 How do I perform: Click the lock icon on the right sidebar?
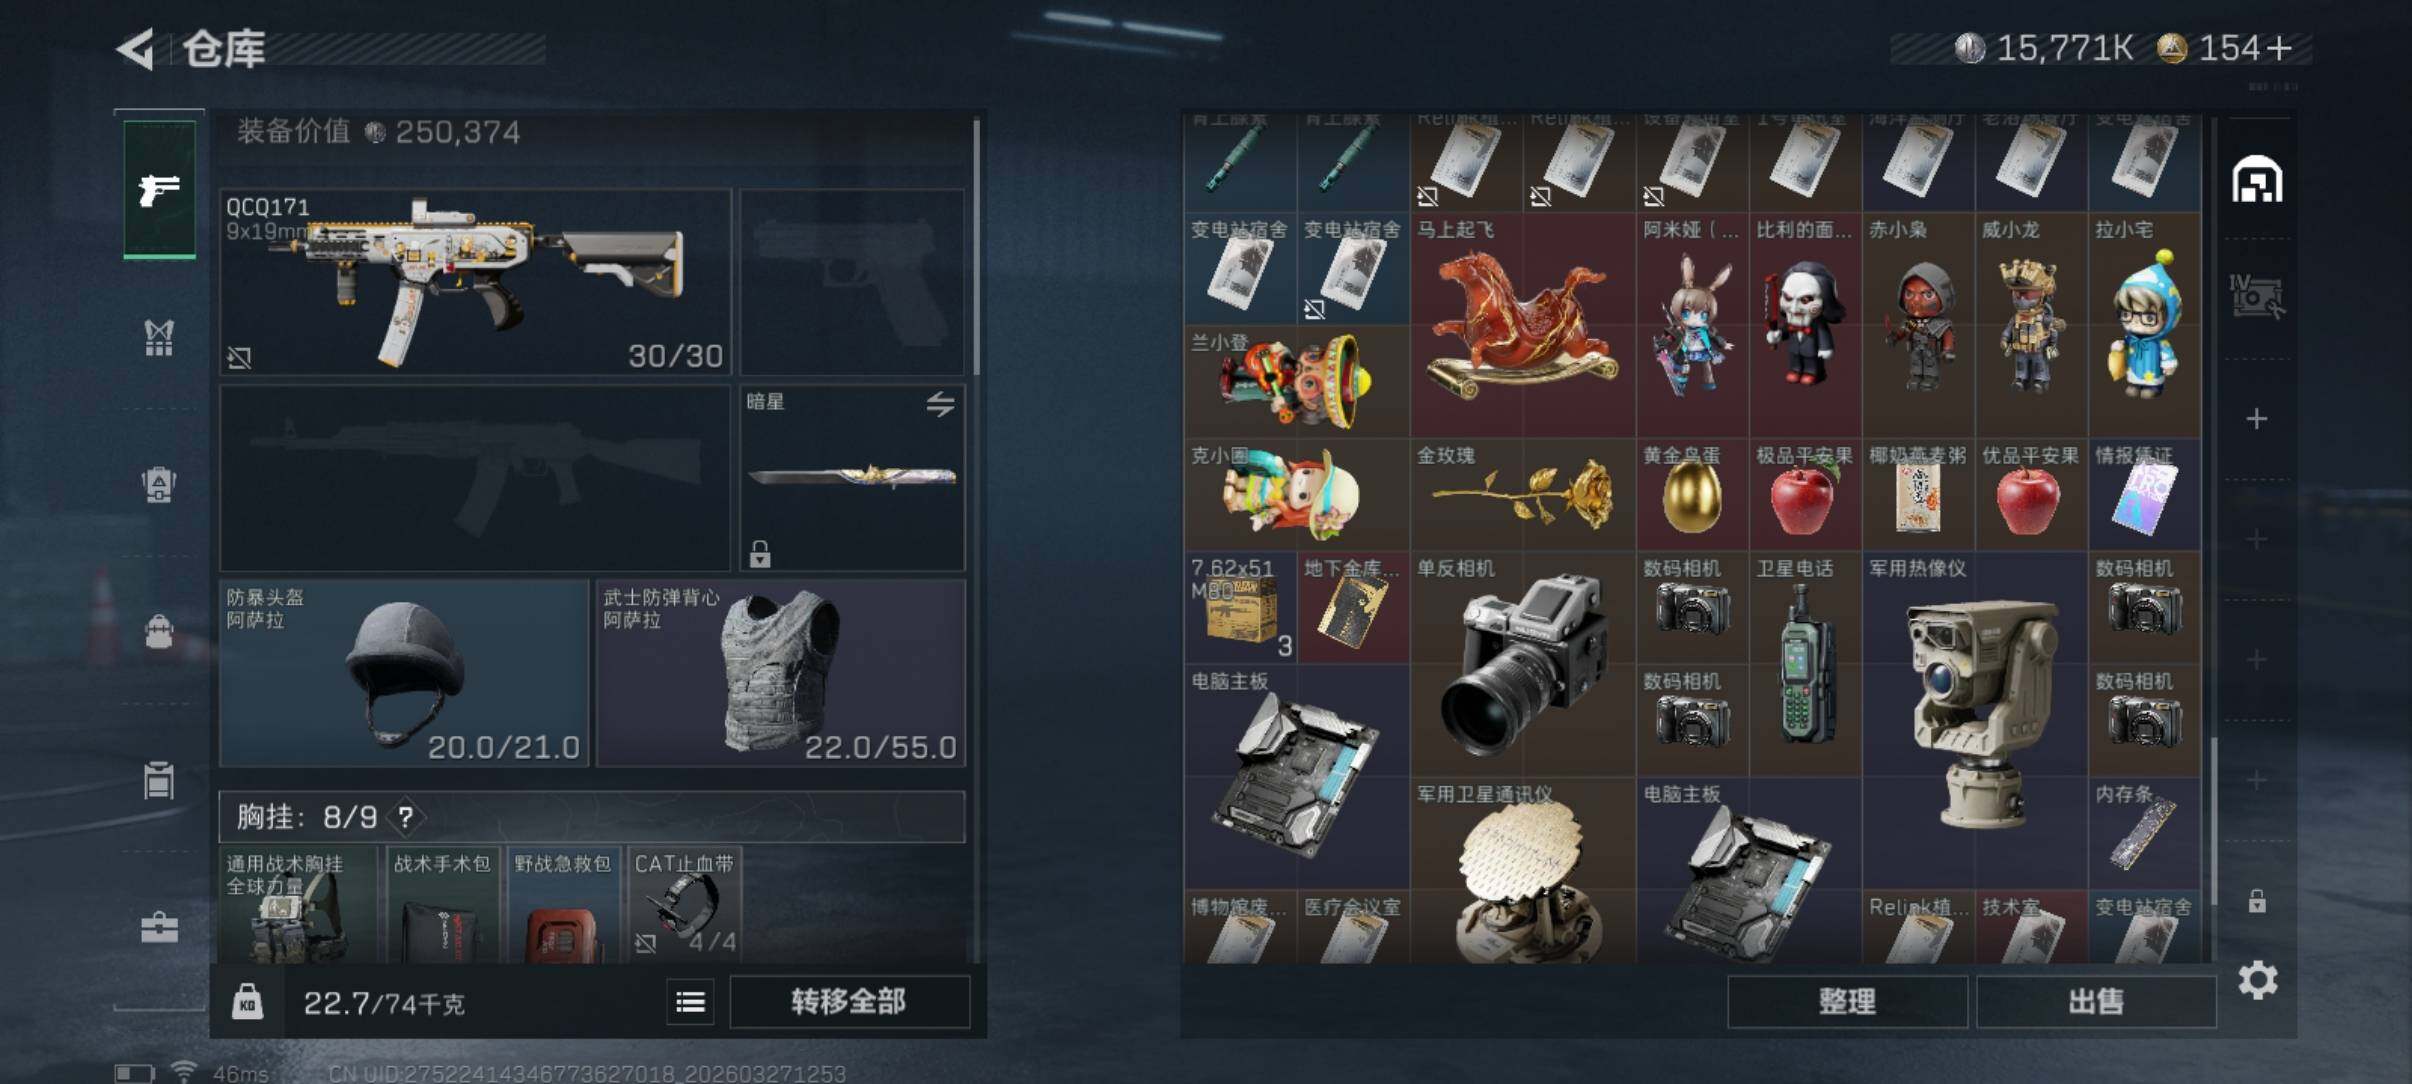(2257, 900)
